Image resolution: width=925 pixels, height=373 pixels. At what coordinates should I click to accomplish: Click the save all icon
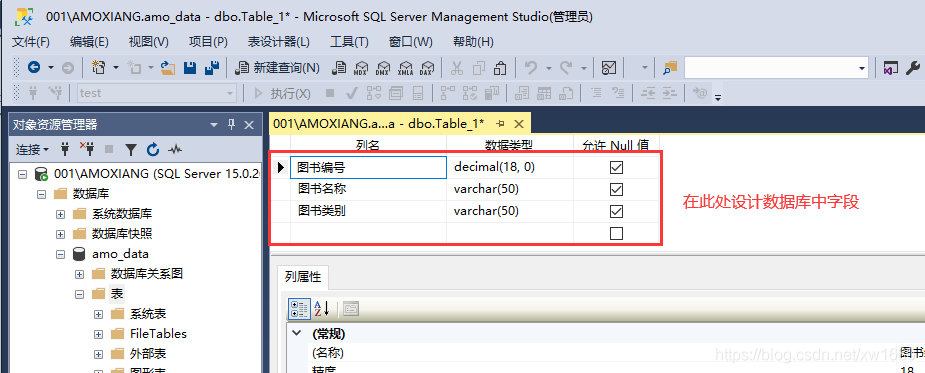212,68
